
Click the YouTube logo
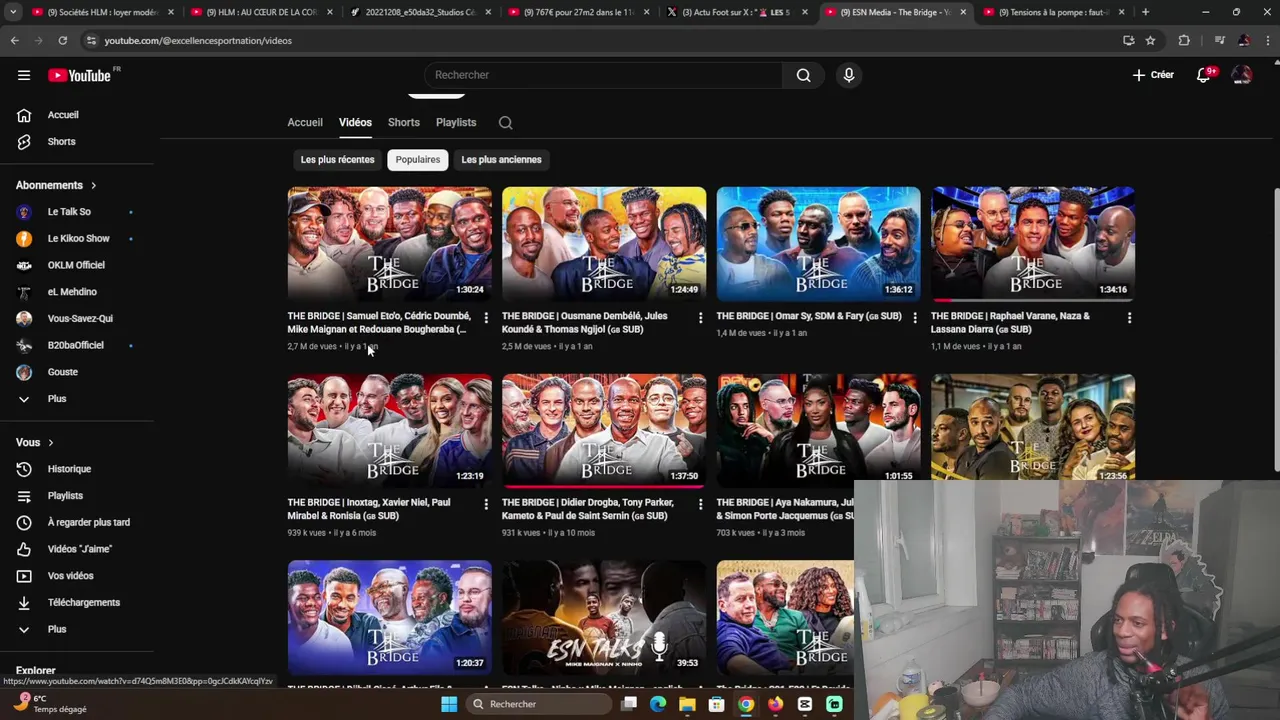click(x=79, y=75)
